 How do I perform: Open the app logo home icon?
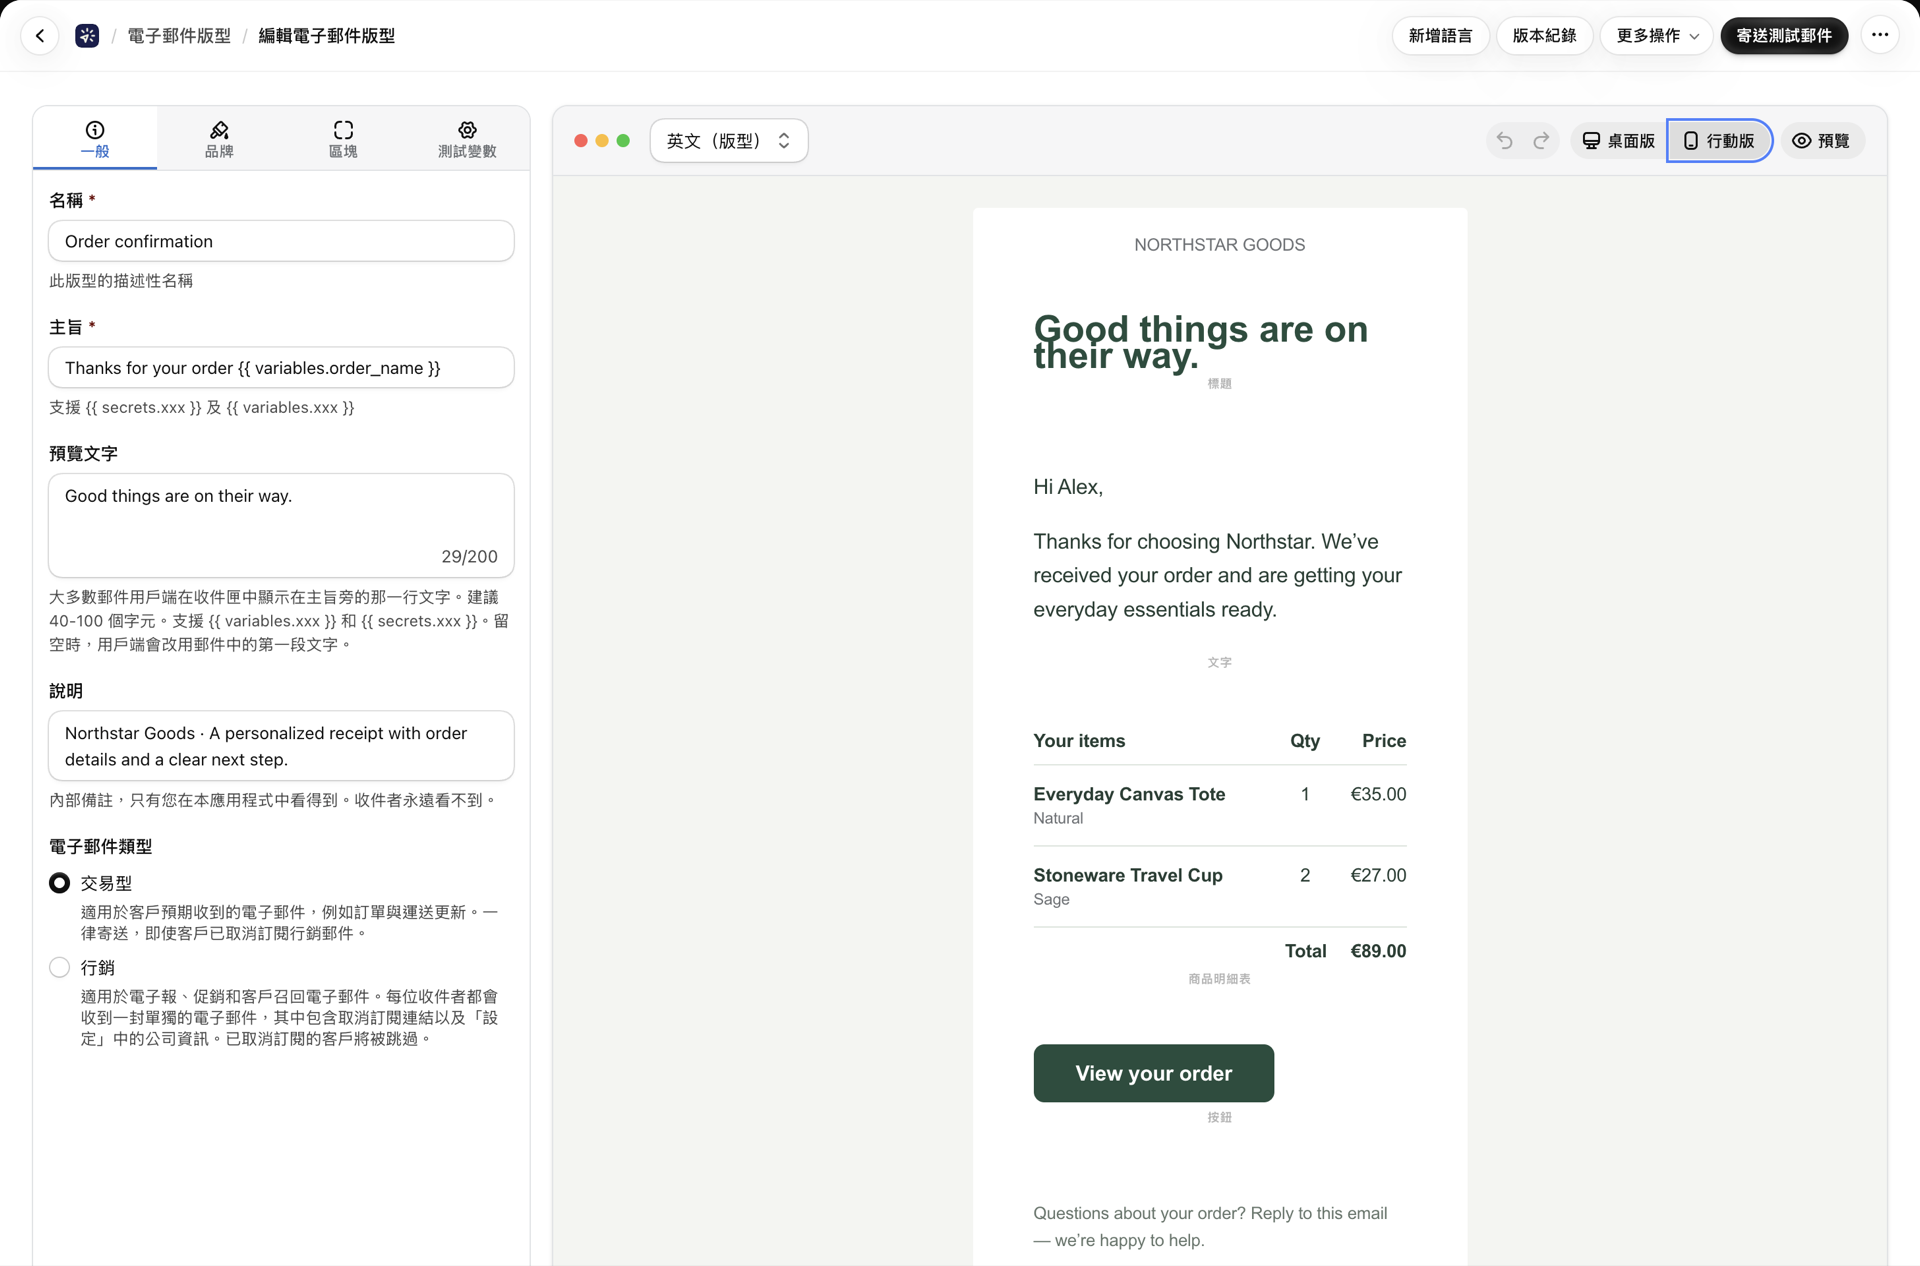point(87,36)
